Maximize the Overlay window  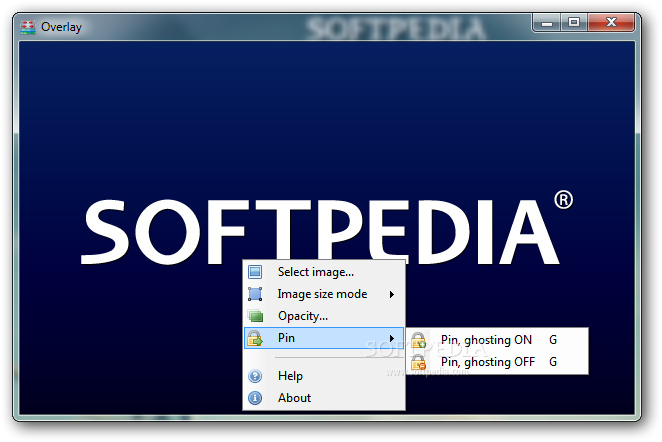574,22
